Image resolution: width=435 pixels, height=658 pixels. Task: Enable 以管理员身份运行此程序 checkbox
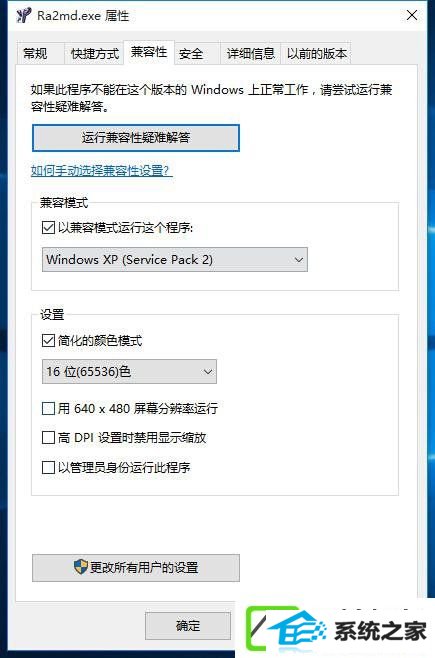(x=48, y=467)
